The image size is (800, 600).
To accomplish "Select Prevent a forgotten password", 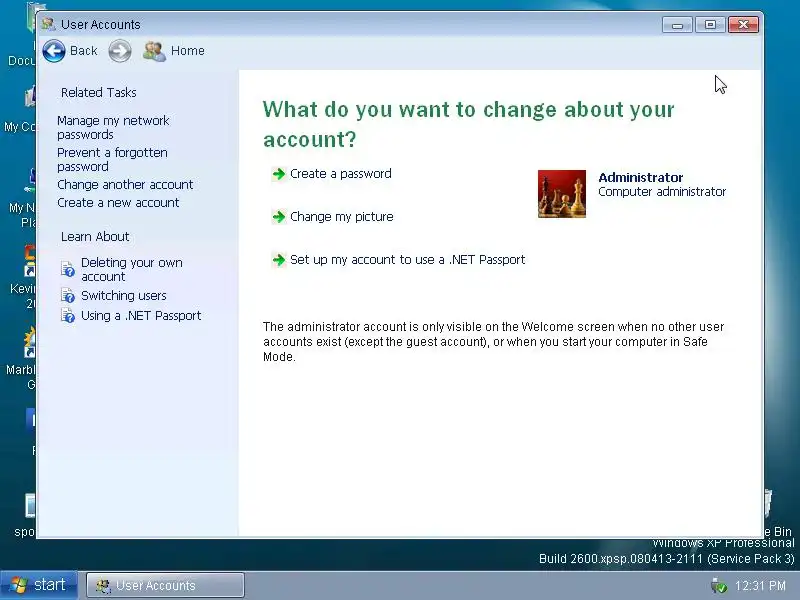I will click(112, 160).
